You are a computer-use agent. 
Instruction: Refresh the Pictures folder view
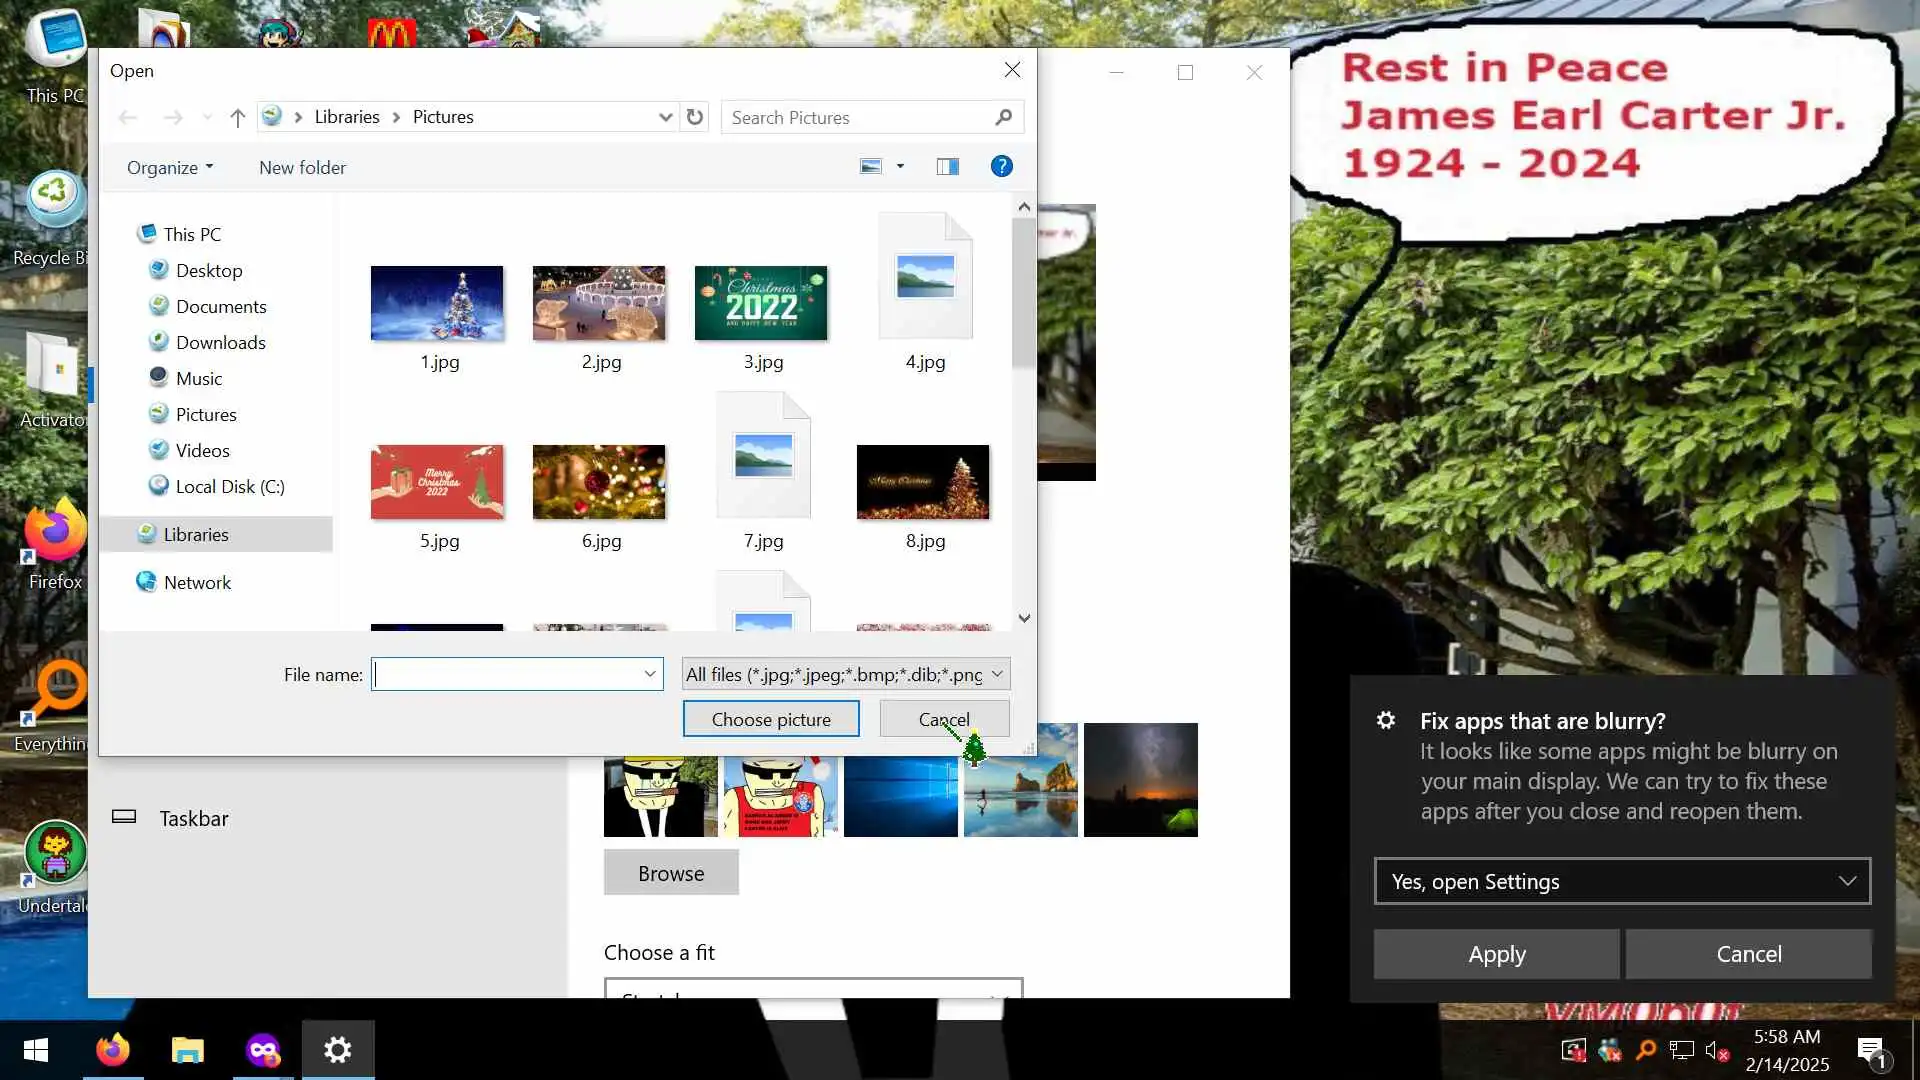[695, 117]
